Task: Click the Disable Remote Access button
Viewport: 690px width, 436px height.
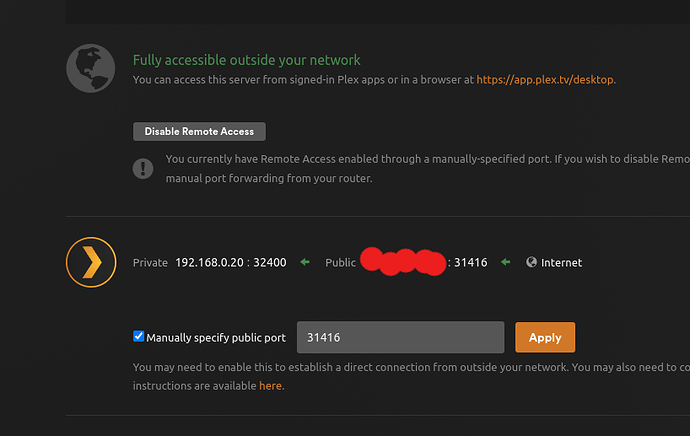Action: click(199, 131)
